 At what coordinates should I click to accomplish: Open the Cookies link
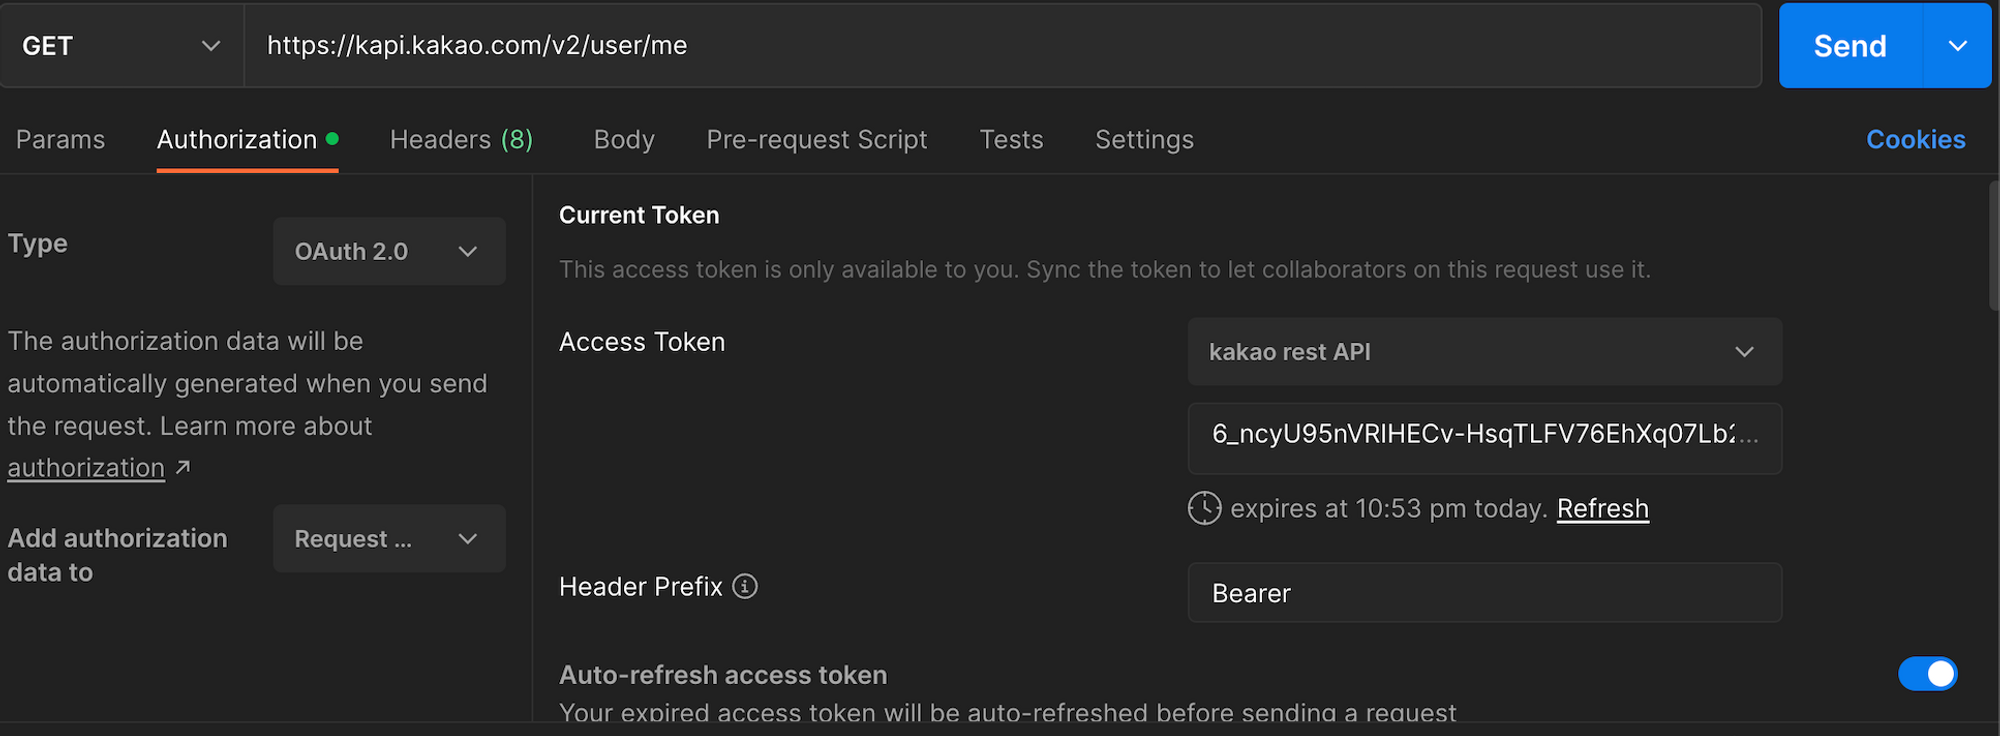click(x=1915, y=140)
